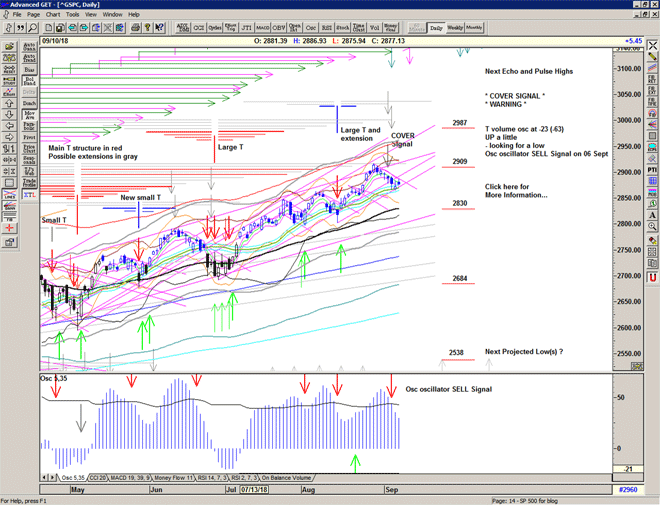This screenshot has width=660, height=505.
Task: Select the MACD 19, 39, 9 tab
Action: (133, 478)
